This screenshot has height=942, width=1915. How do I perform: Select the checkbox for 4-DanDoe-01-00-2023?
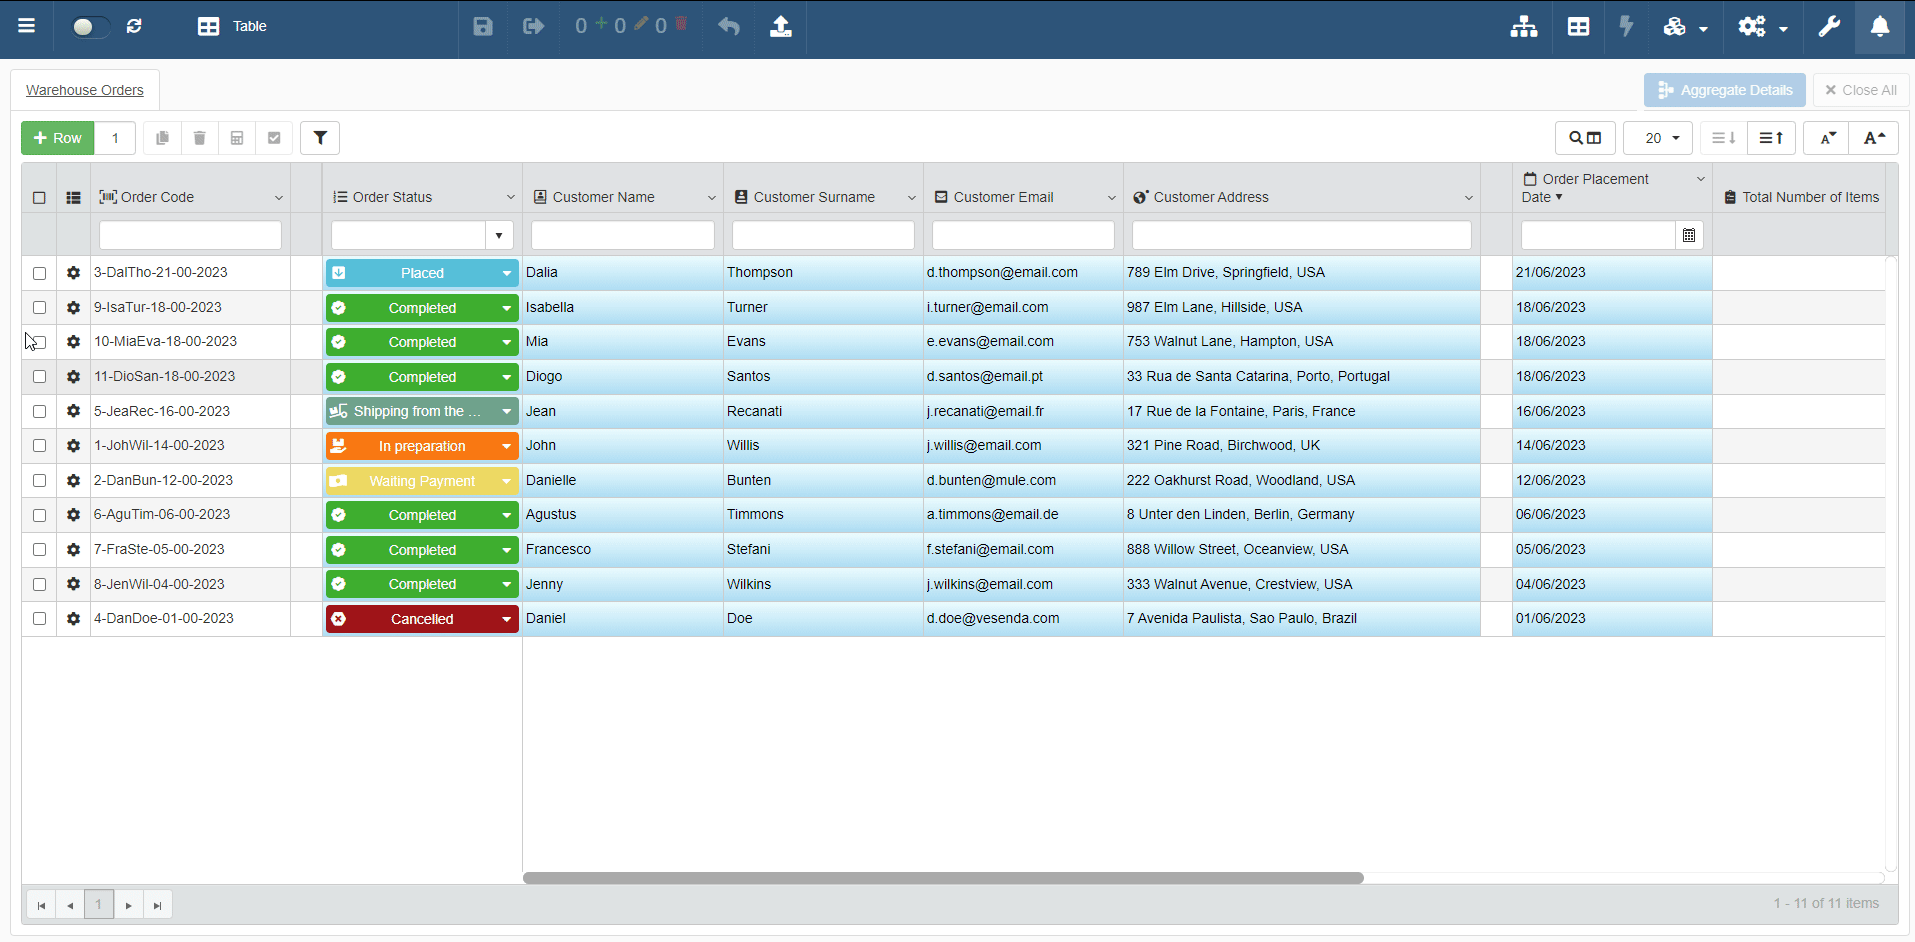(39, 619)
